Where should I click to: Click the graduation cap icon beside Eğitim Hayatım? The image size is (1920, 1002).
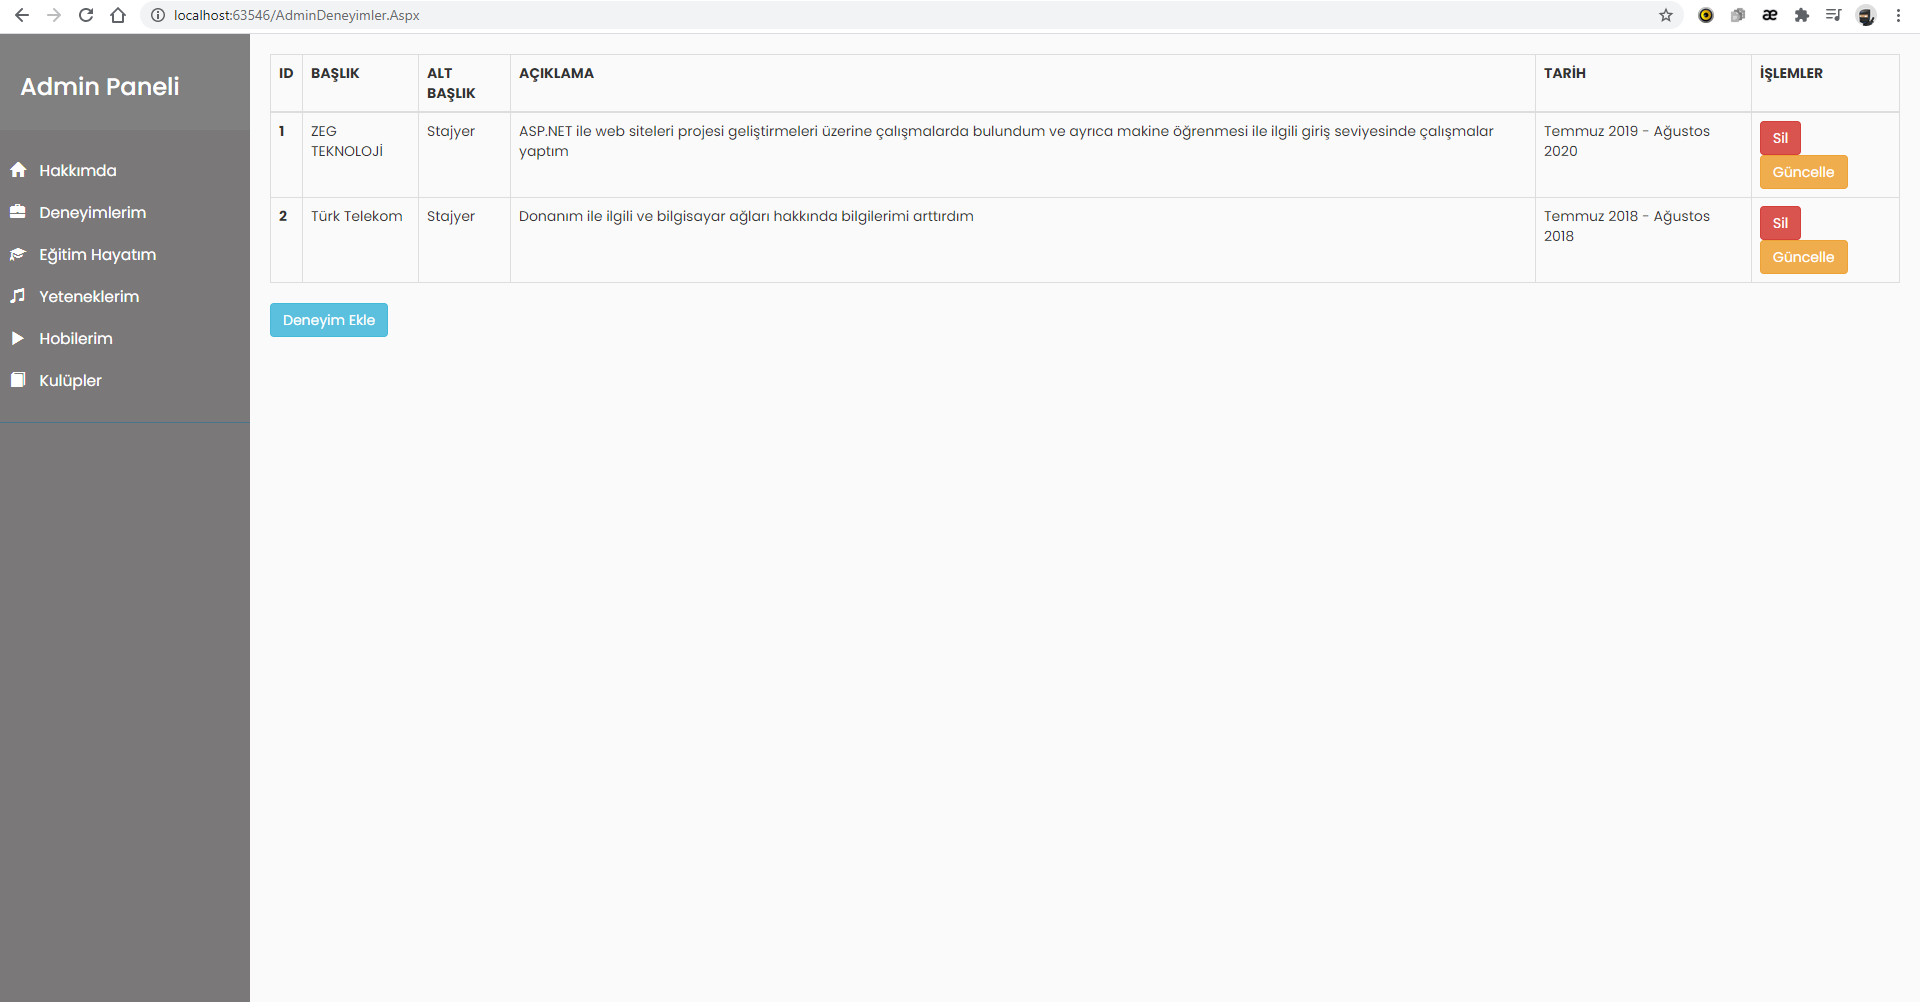(x=18, y=254)
